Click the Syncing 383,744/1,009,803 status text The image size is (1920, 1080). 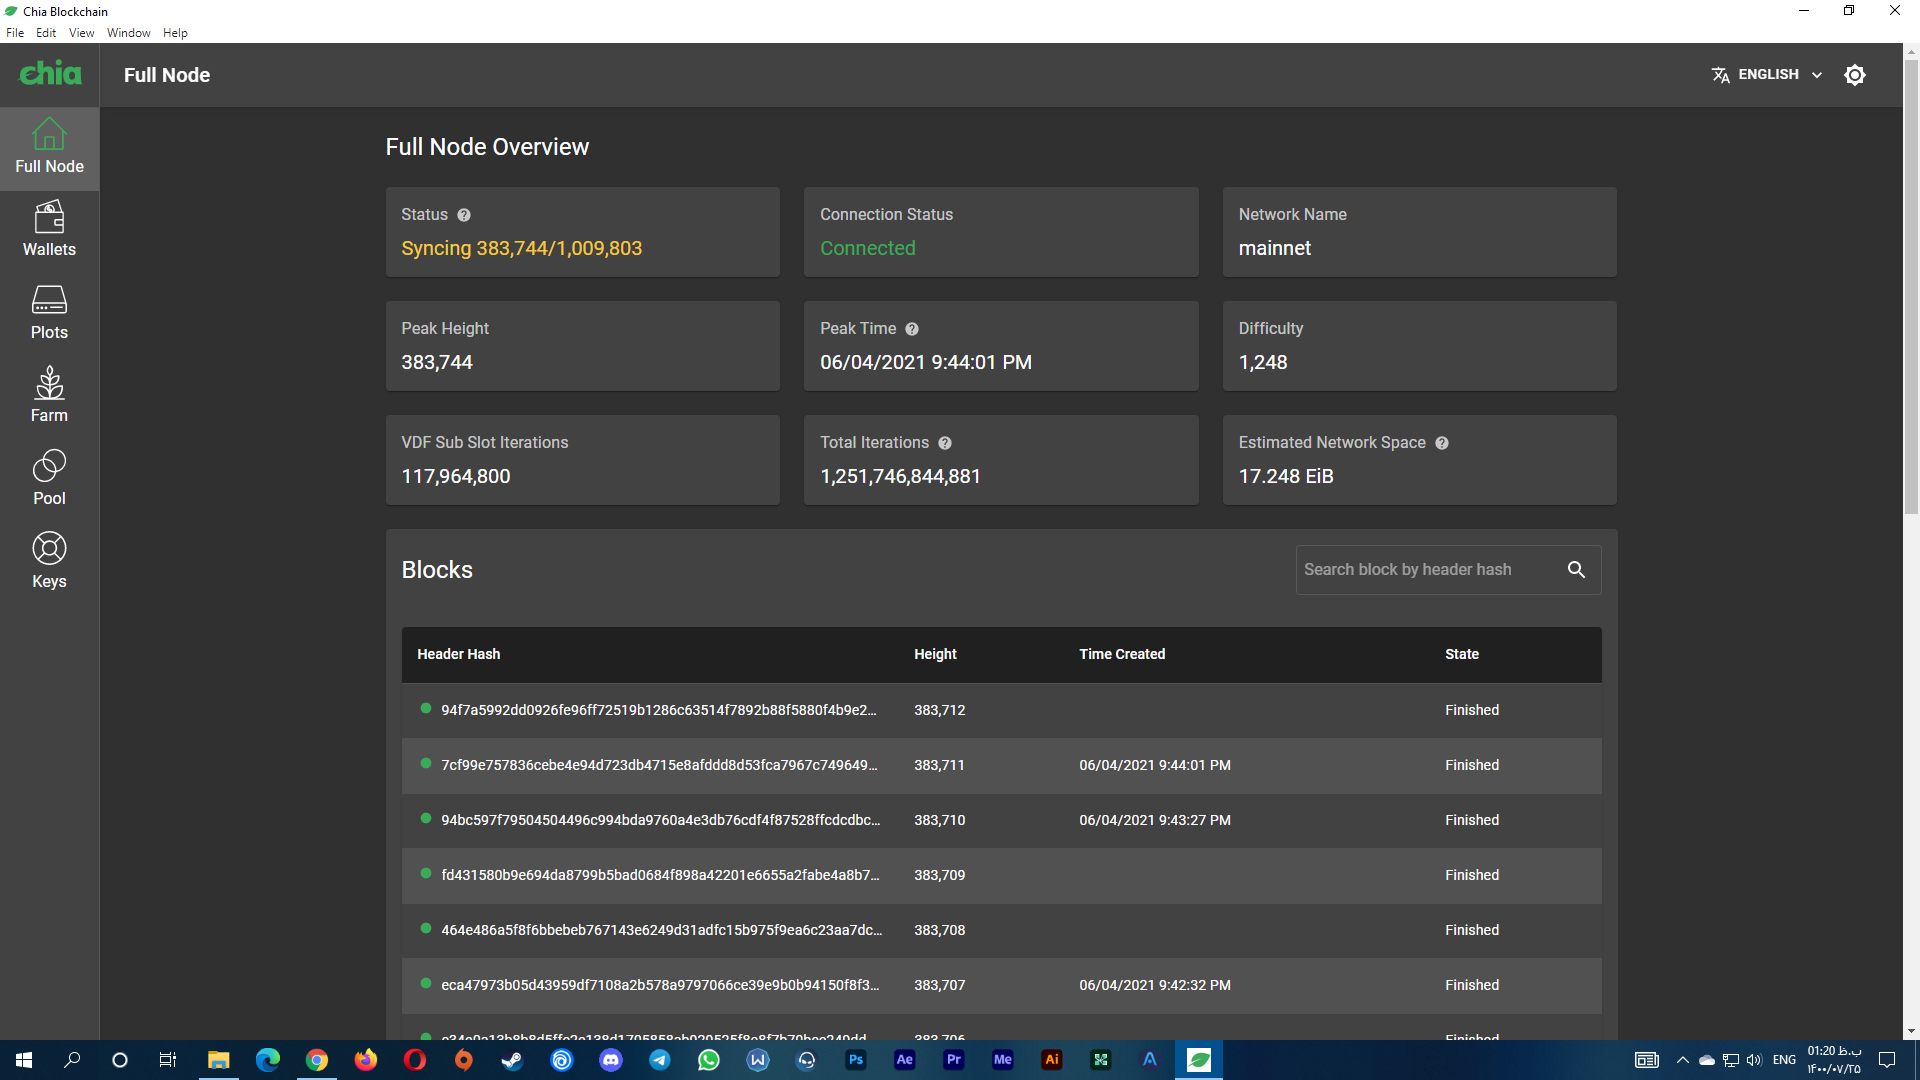click(522, 248)
